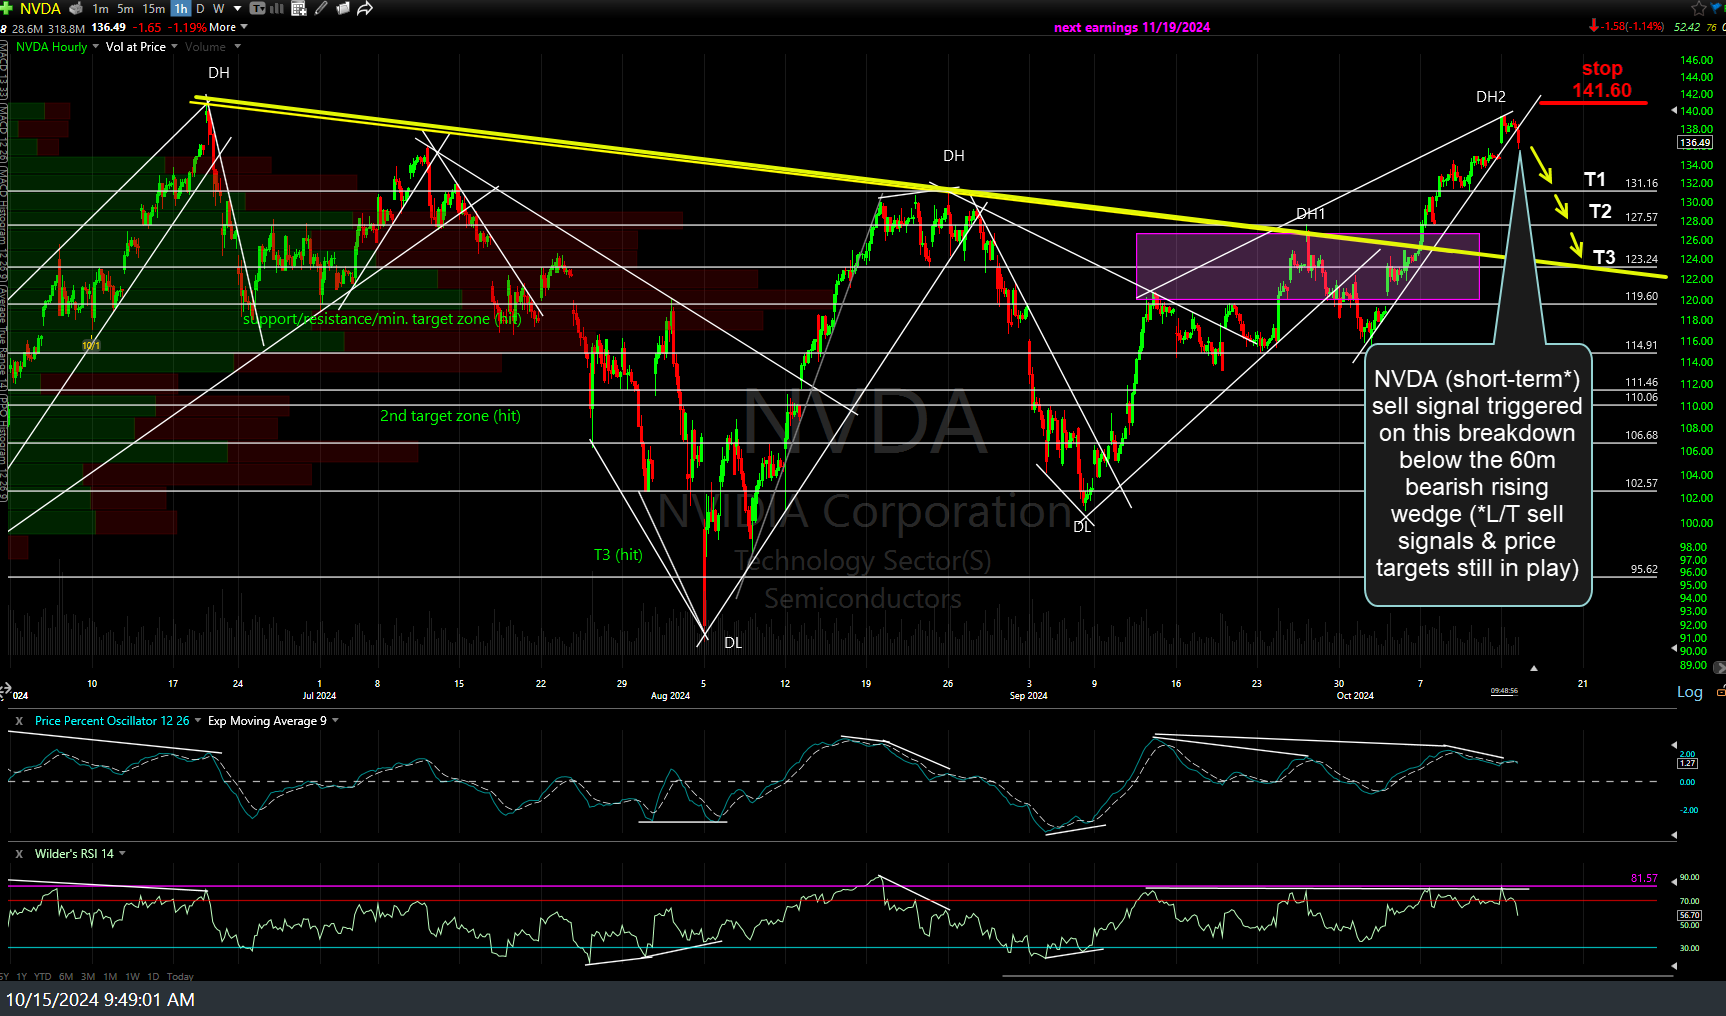The height and width of the screenshot is (1016, 1726).
Task: Click the curved share arrow icon
Action: [x=365, y=8]
